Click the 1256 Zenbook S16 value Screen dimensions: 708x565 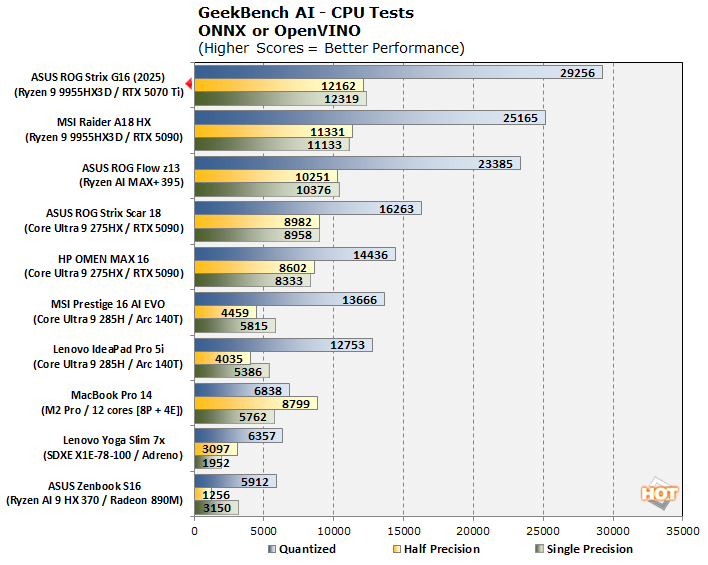click(216, 495)
